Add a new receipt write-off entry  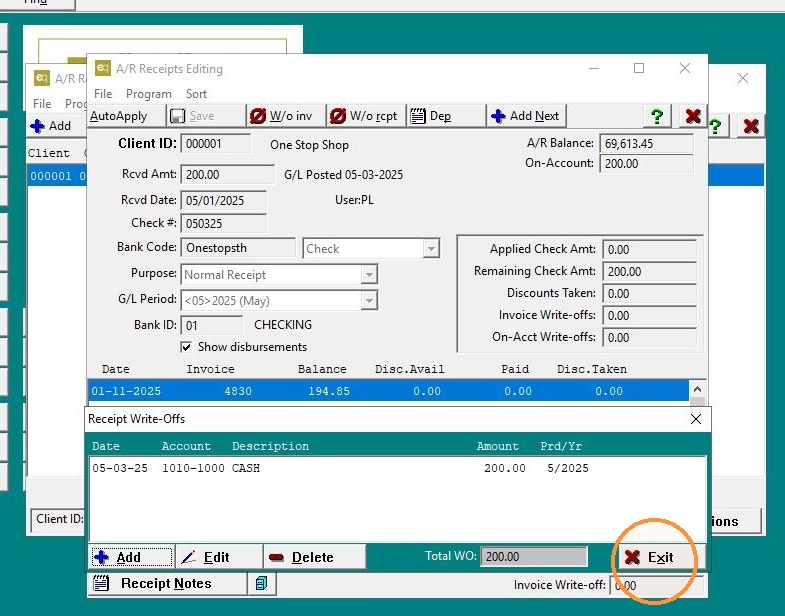pos(131,557)
